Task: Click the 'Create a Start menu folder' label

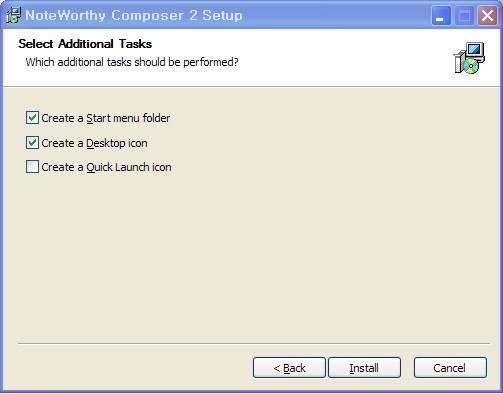Action: [x=106, y=118]
